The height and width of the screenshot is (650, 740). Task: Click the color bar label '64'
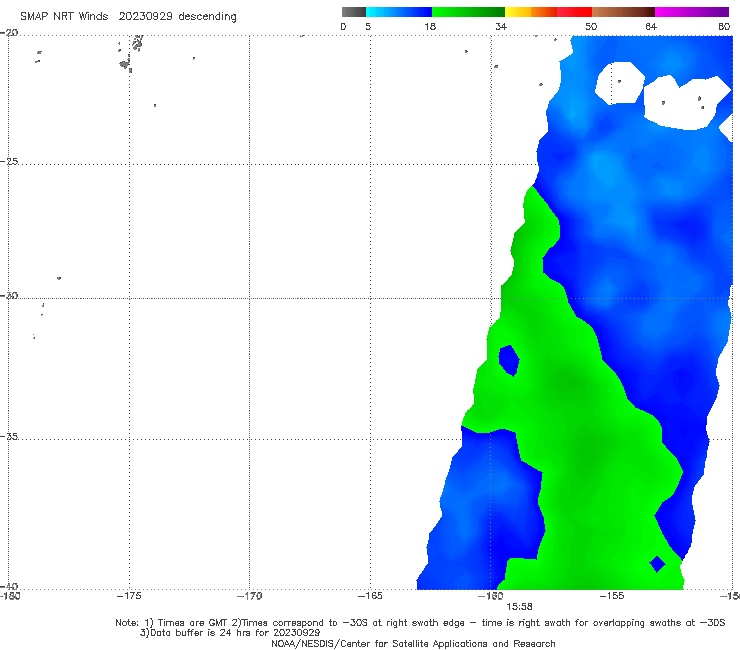(x=651, y=26)
